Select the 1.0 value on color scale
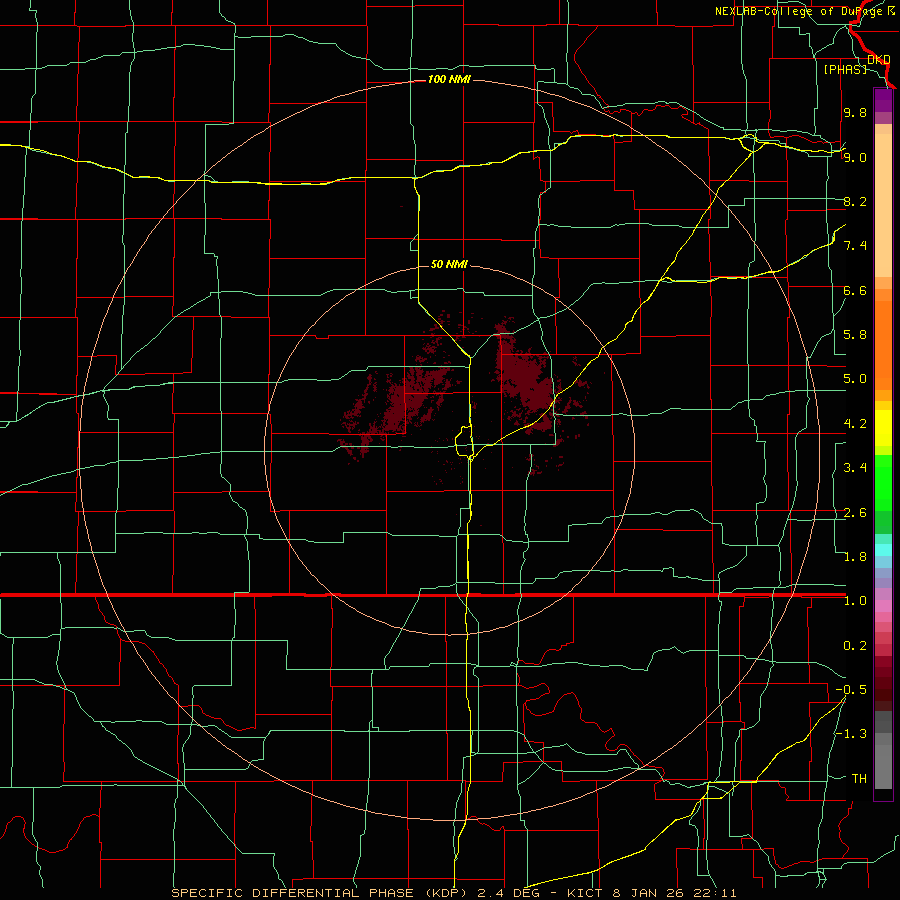 coord(855,601)
